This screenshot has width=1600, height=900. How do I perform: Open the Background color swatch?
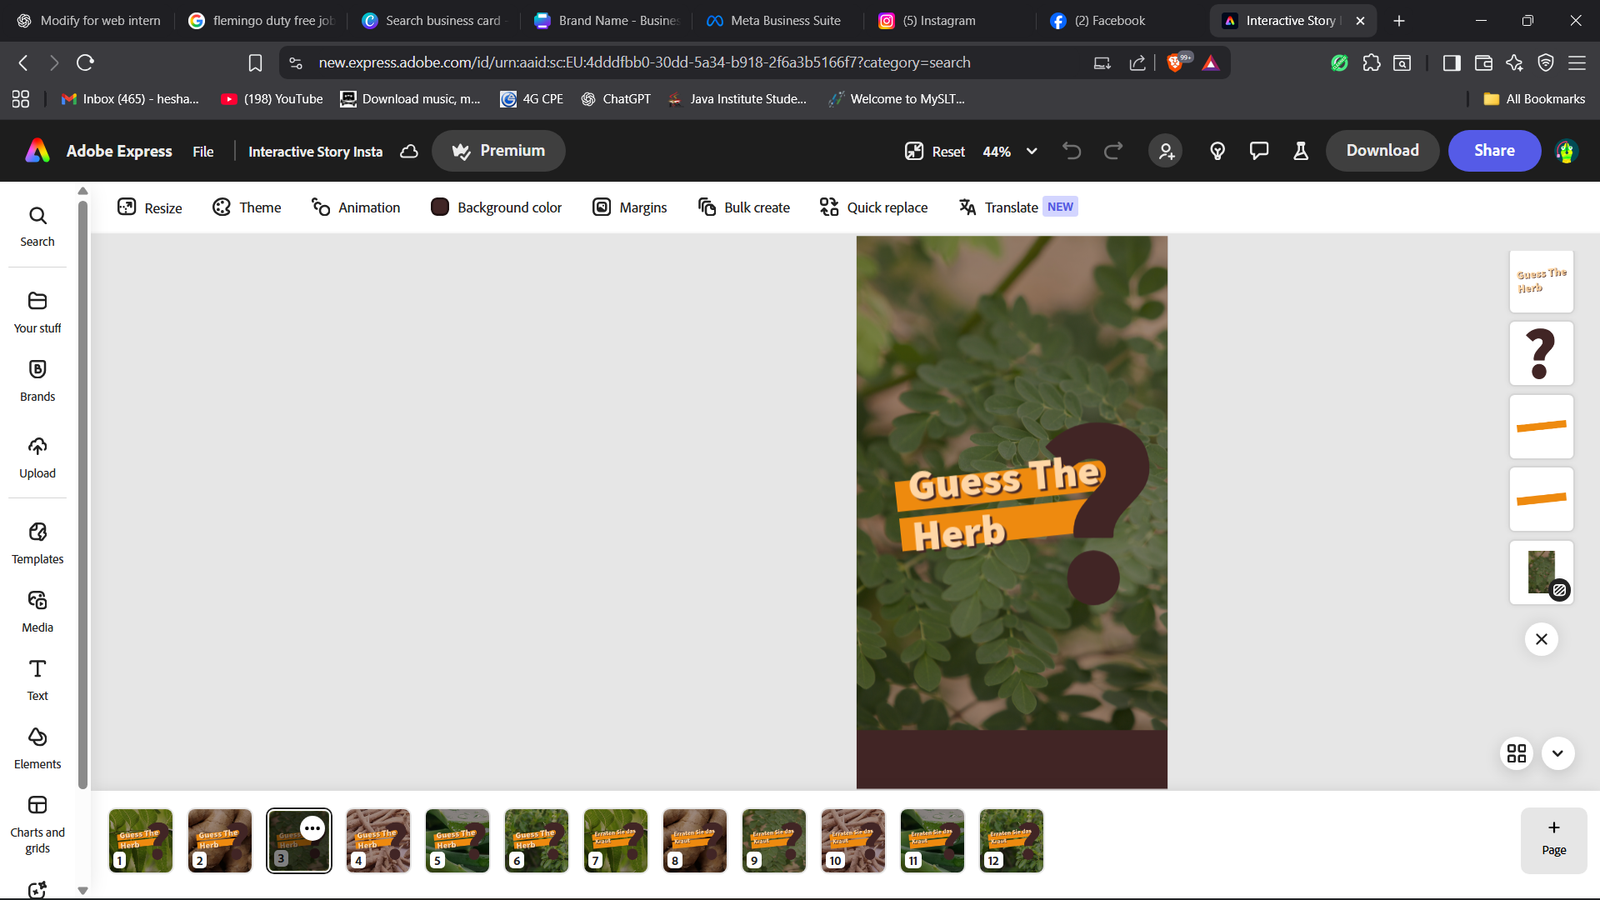(x=440, y=207)
